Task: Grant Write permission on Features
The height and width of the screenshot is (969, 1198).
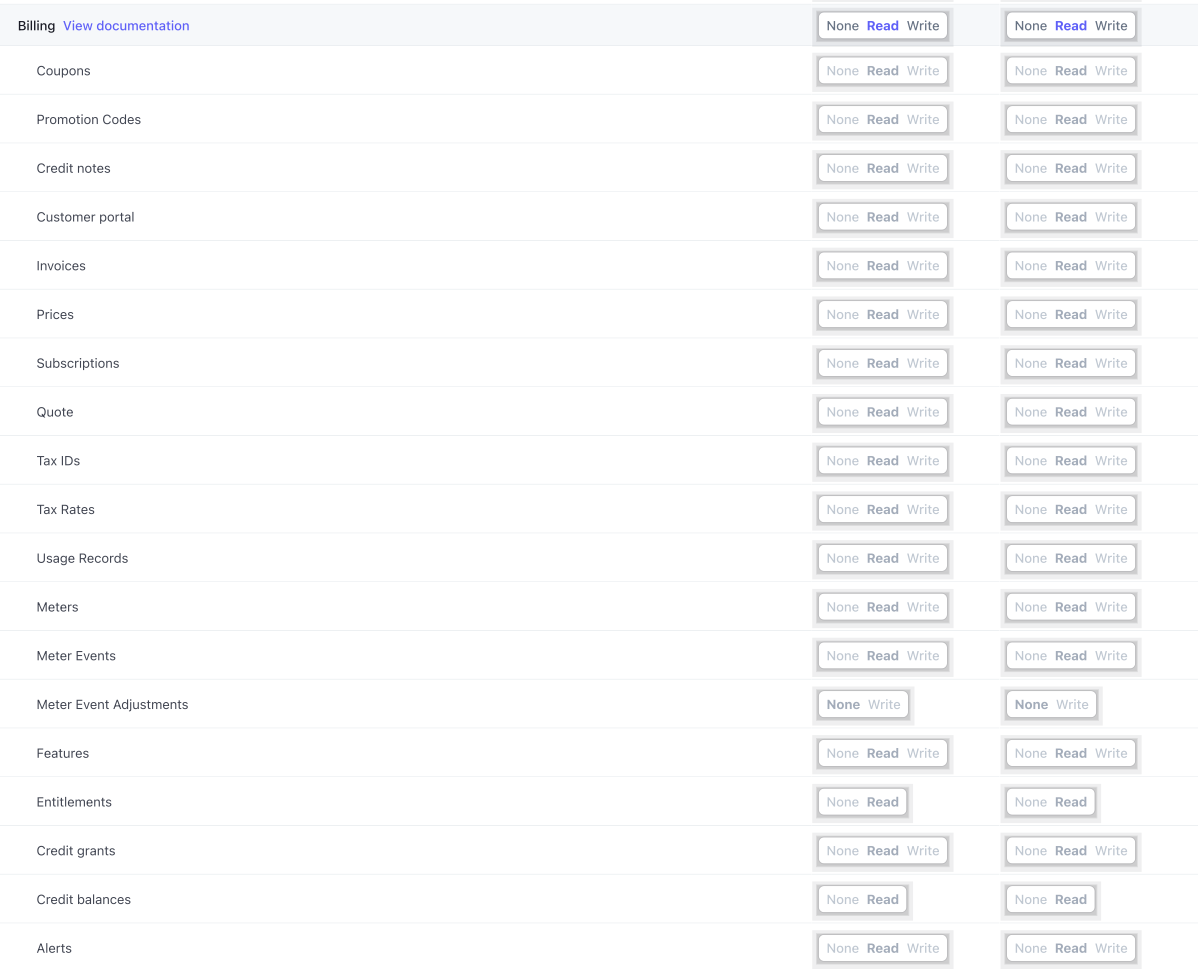Action: tap(922, 753)
